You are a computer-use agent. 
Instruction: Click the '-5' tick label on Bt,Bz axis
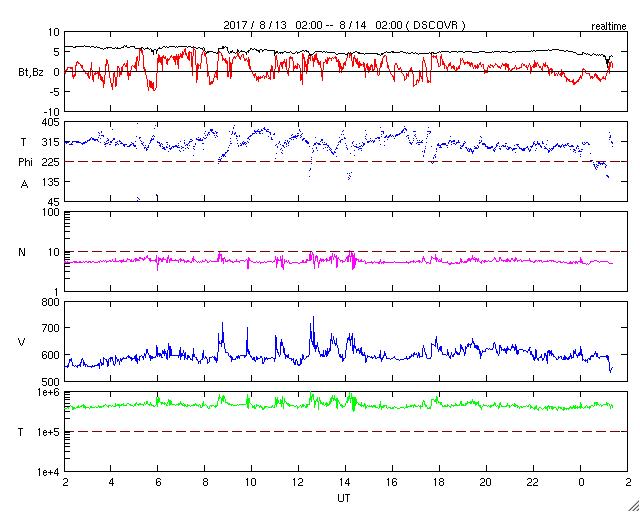tap(54, 92)
